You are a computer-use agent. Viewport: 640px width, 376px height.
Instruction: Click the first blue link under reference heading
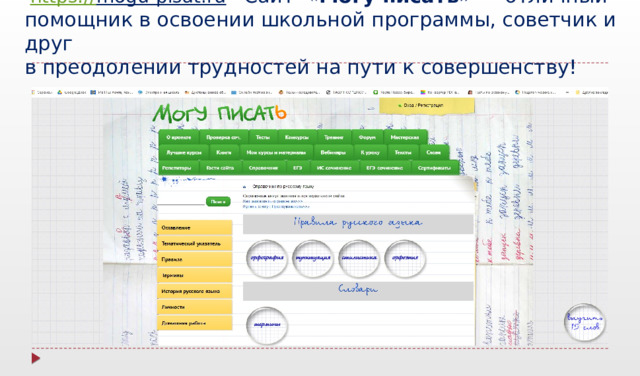pos(273,201)
